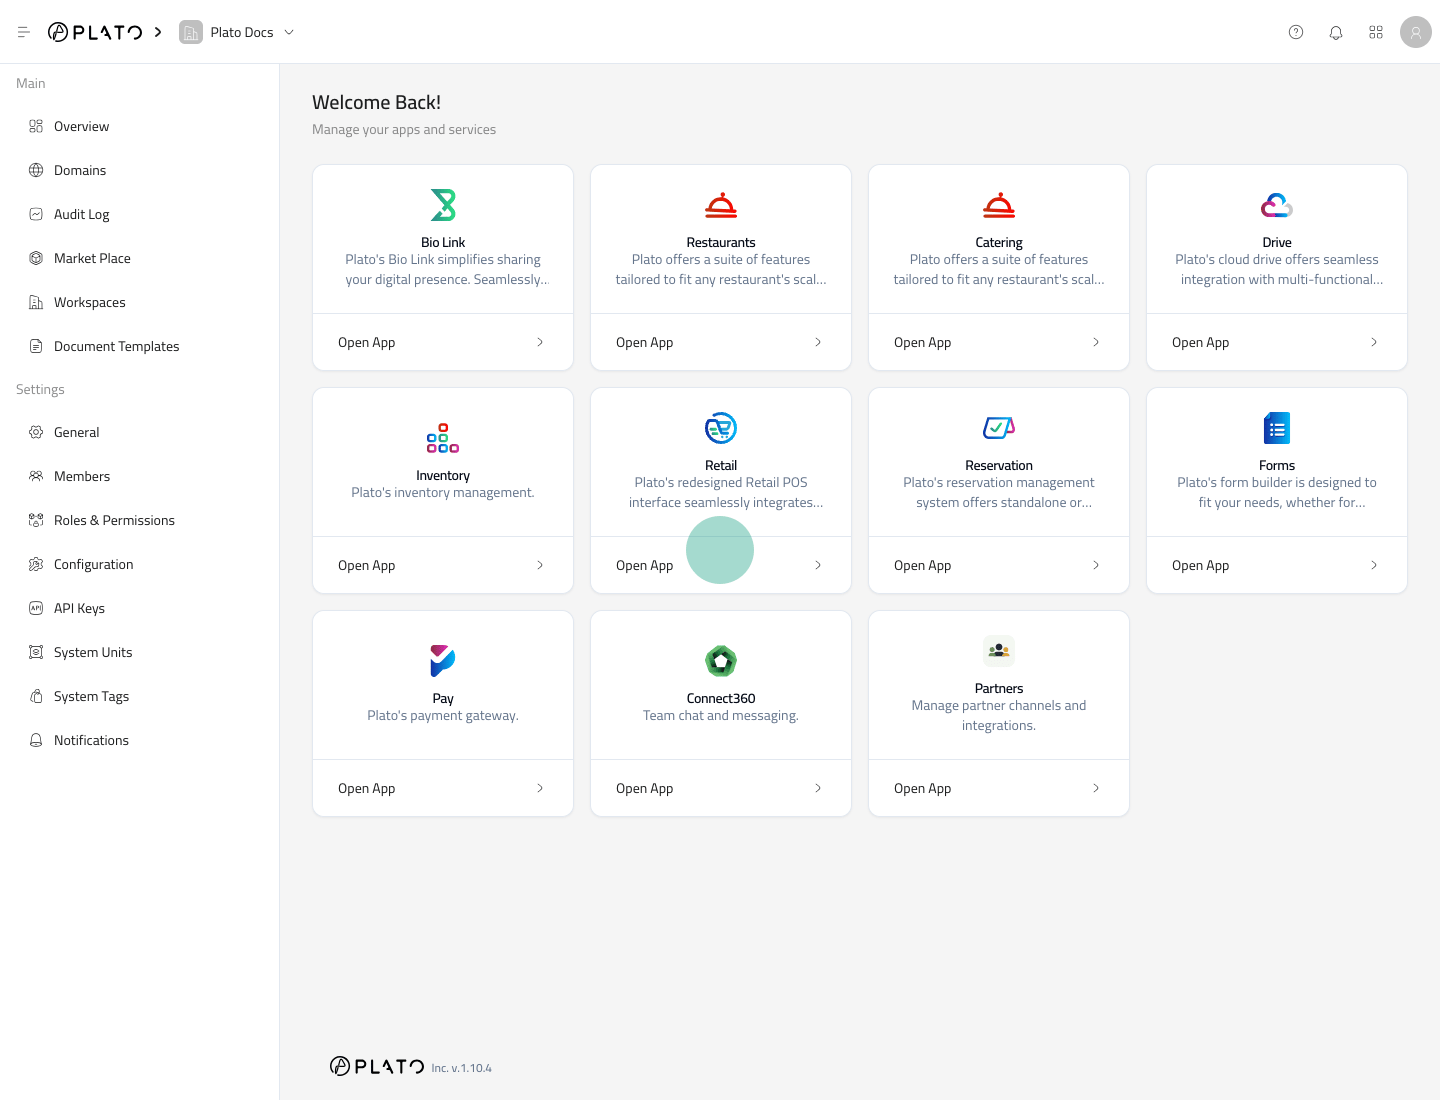This screenshot has width=1440, height=1100.
Task: Go to Overview in the sidebar
Action: pyautogui.click(x=139, y=126)
